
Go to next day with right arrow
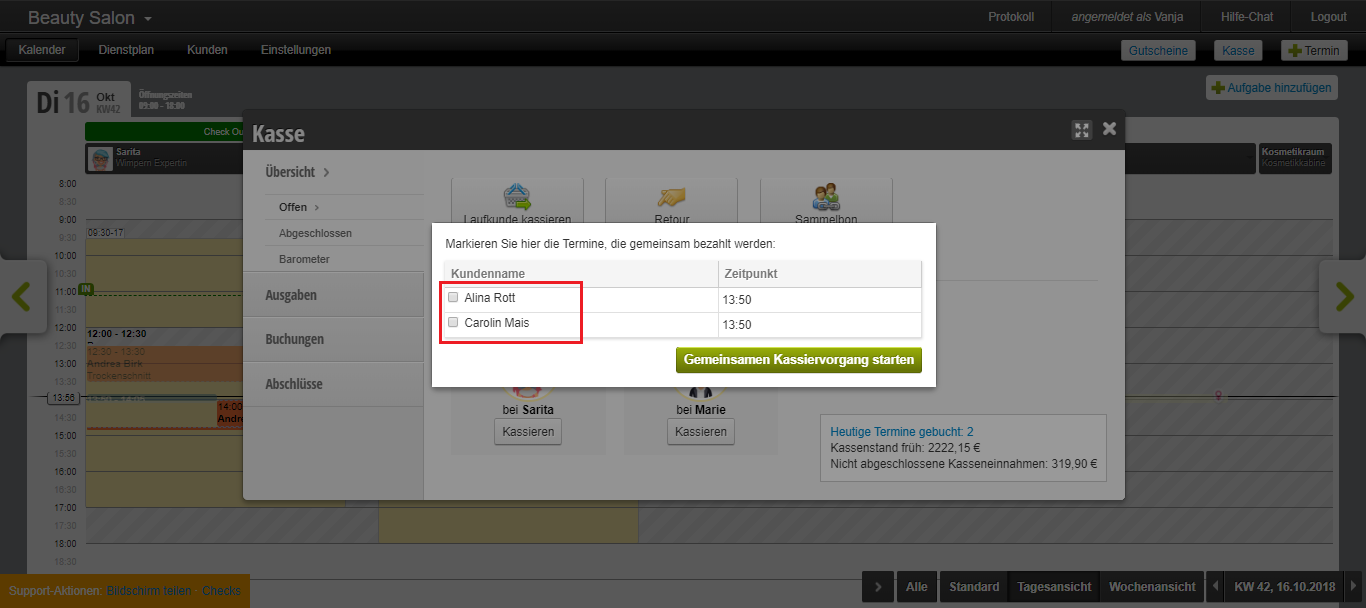point(1343,296)
